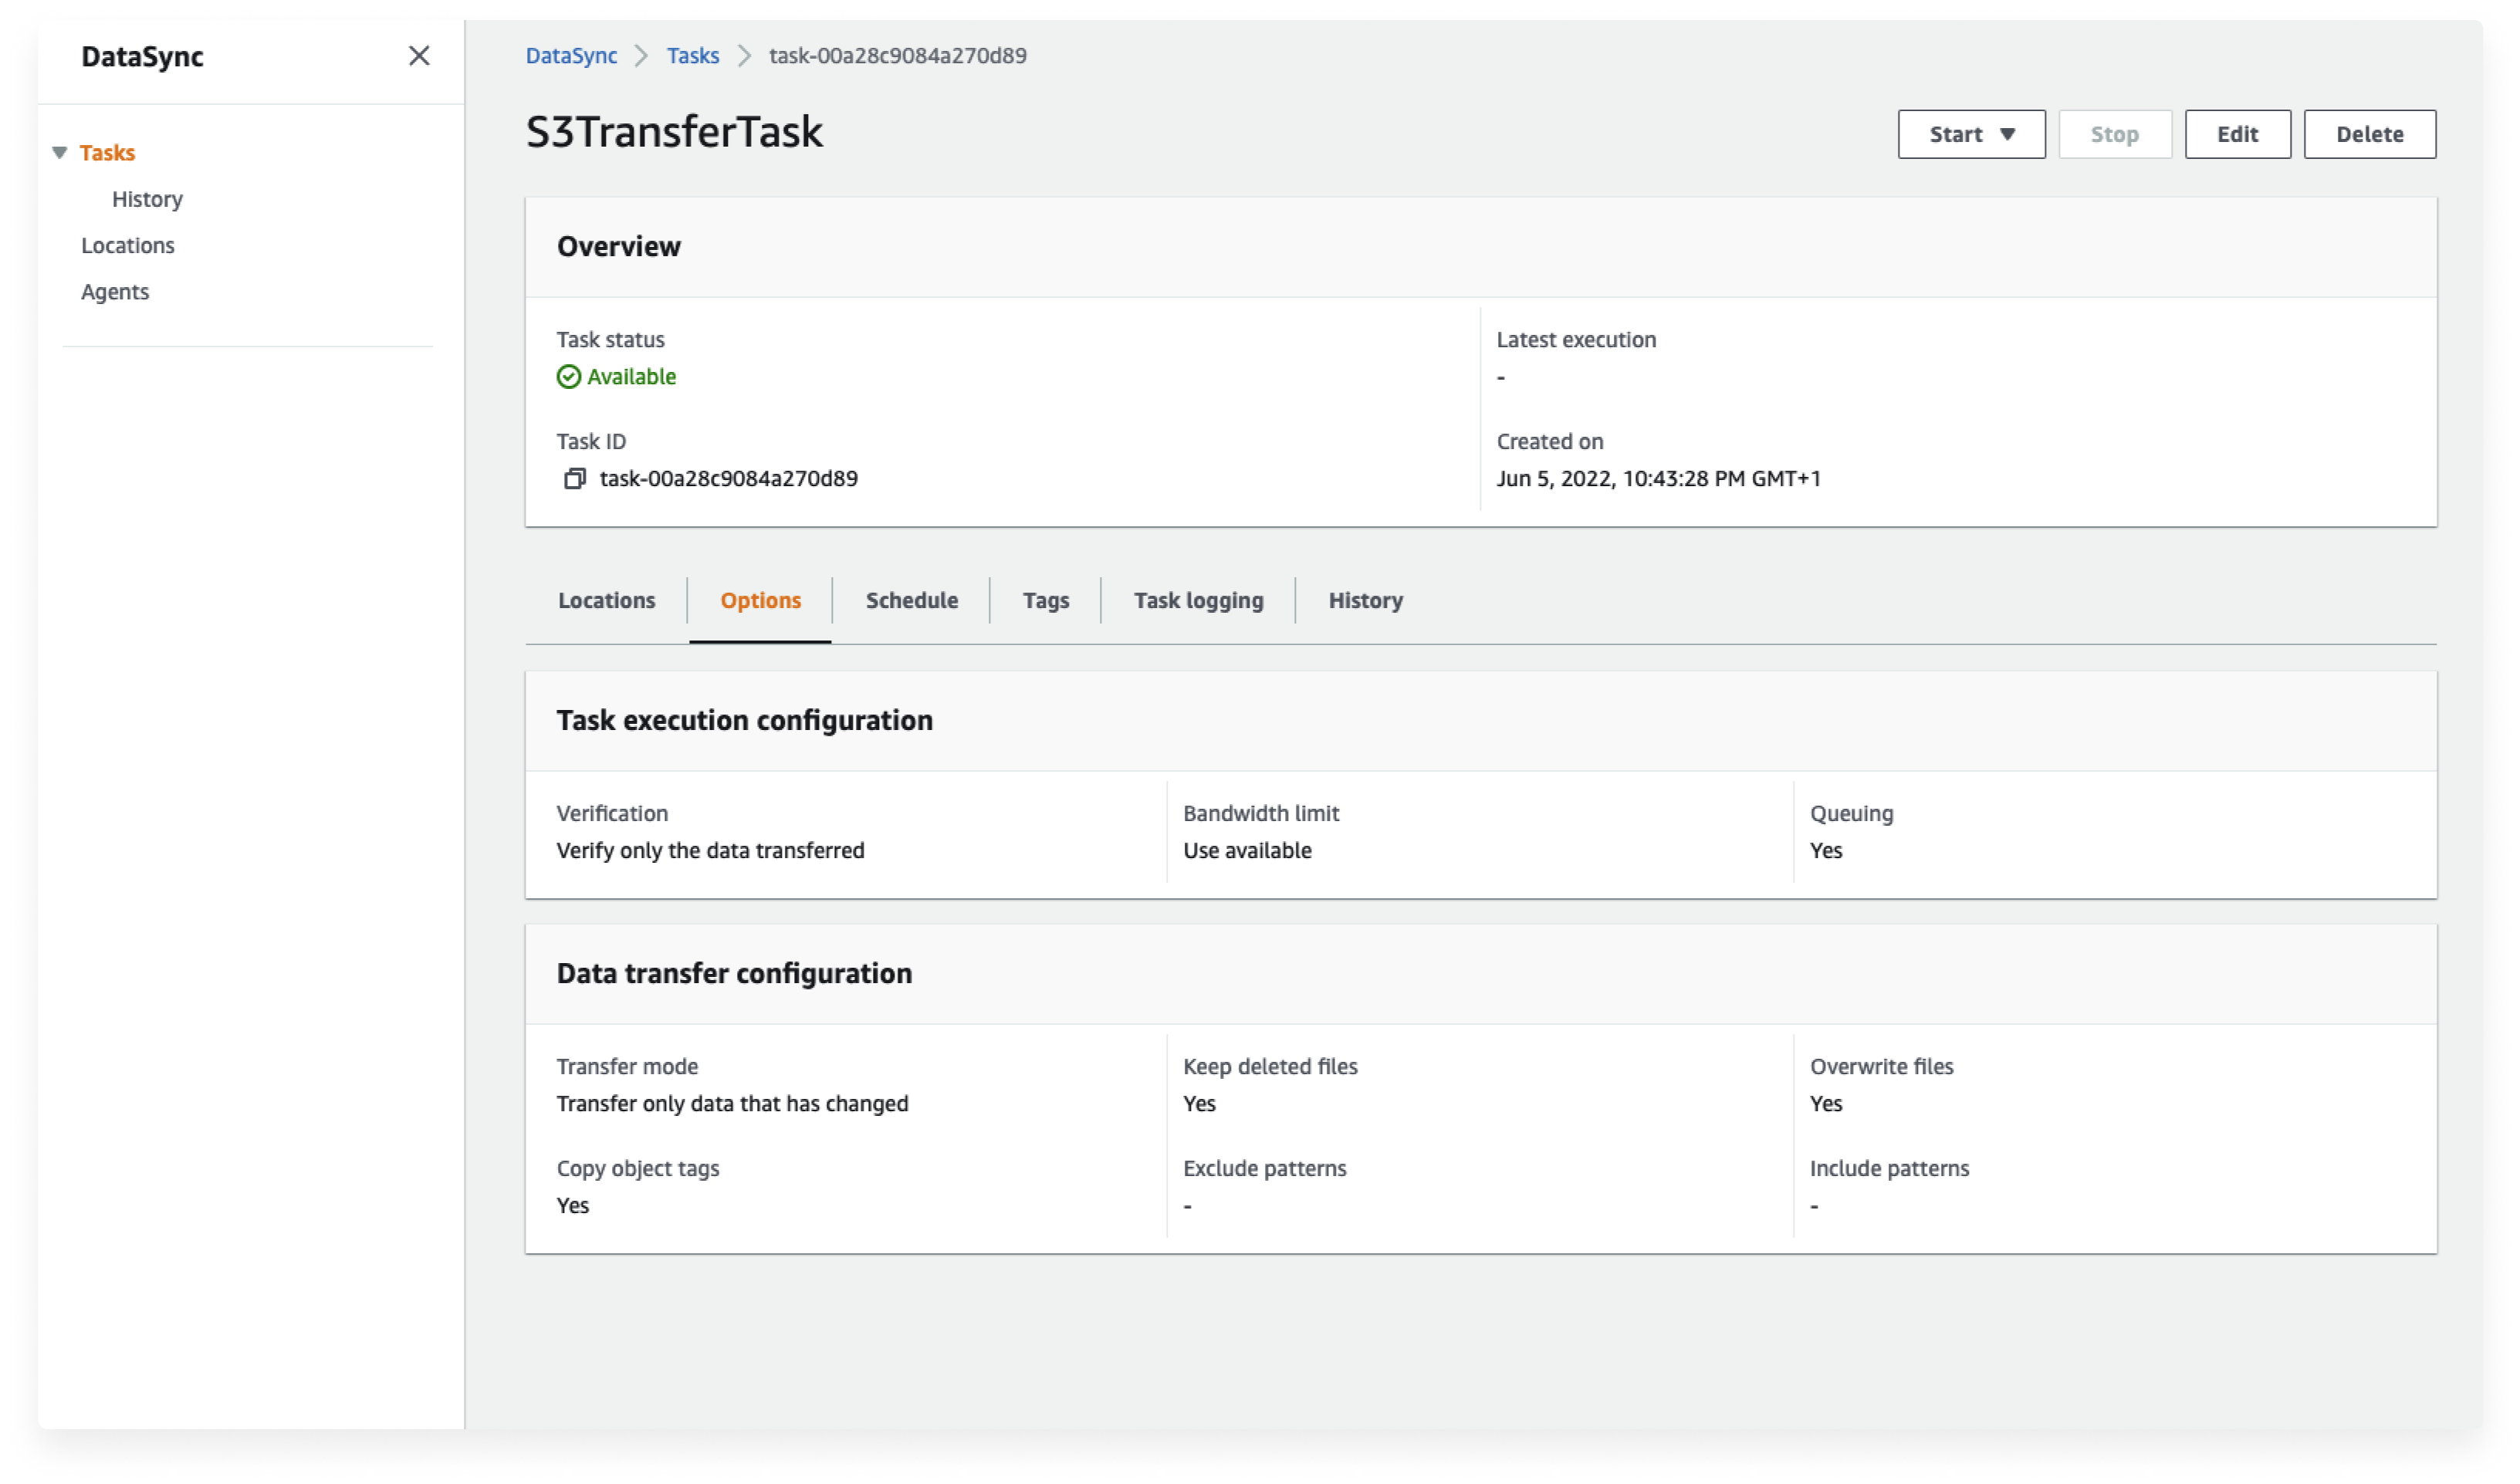Navigate to DataSync breadcrumb link
The height and width of the screenshot is (1484, 2520).
tap(571, 56)
